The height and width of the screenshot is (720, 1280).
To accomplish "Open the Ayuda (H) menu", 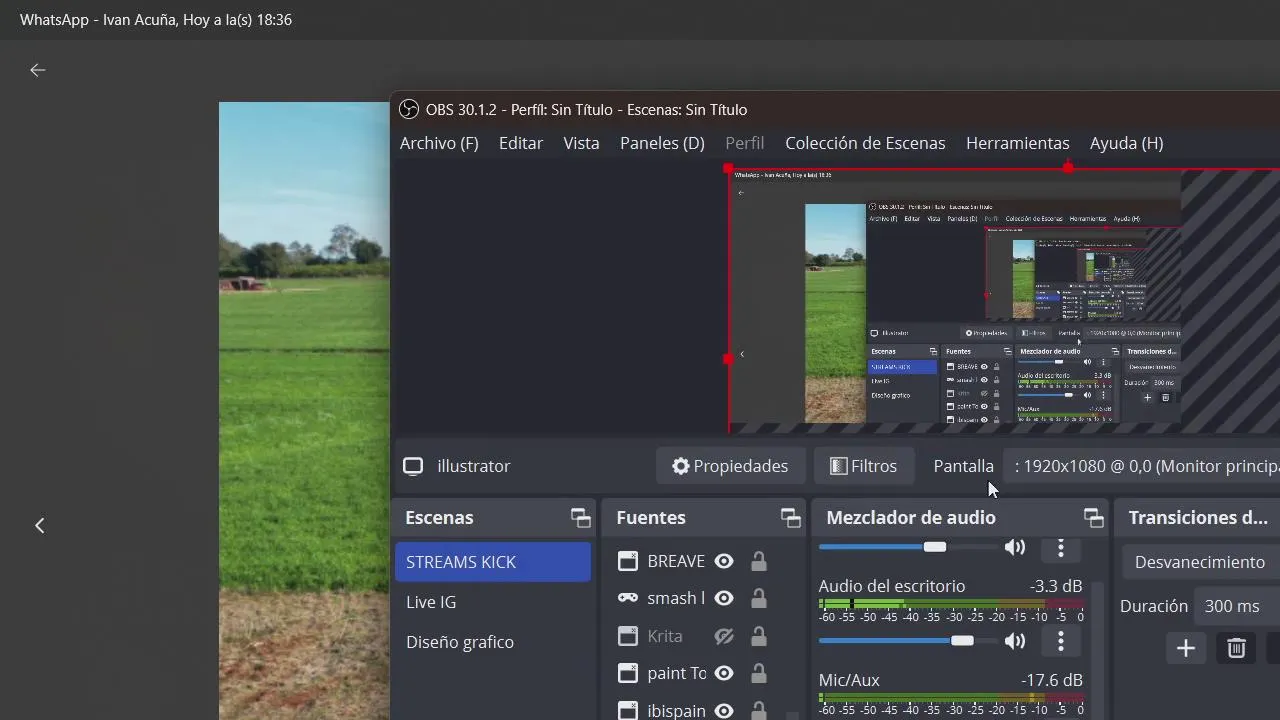I will click(1126, 143).
